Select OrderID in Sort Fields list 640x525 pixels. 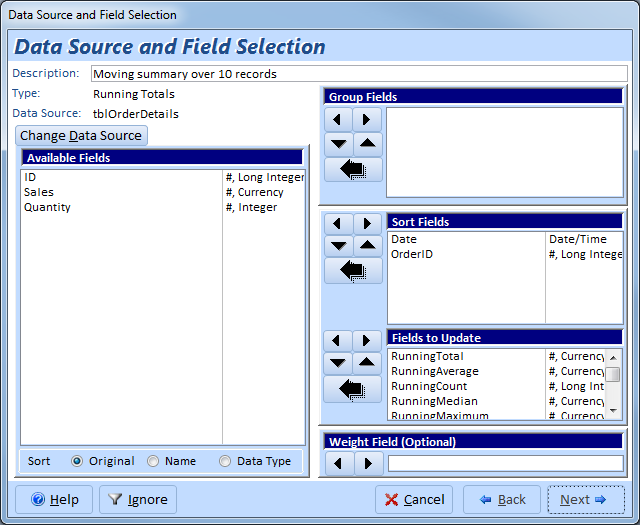[412, 254]
